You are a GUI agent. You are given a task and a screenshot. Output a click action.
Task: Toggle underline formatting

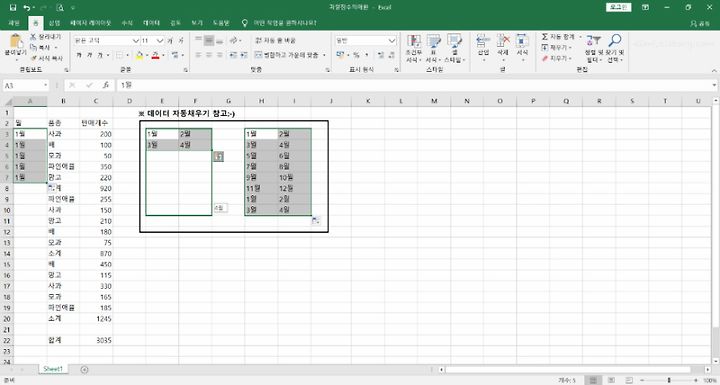pyautogui.click(x=100, y=55)
